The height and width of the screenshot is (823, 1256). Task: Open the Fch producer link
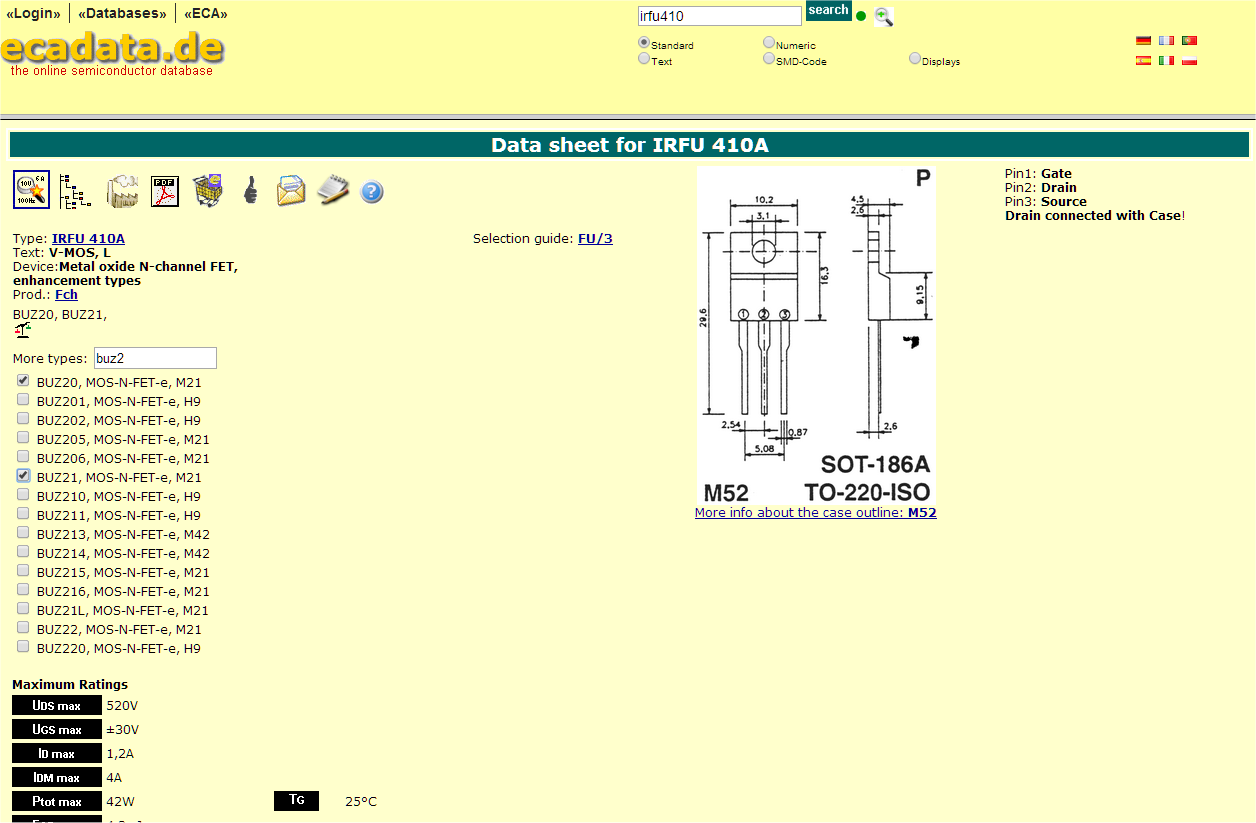click(x=66, y=295)
